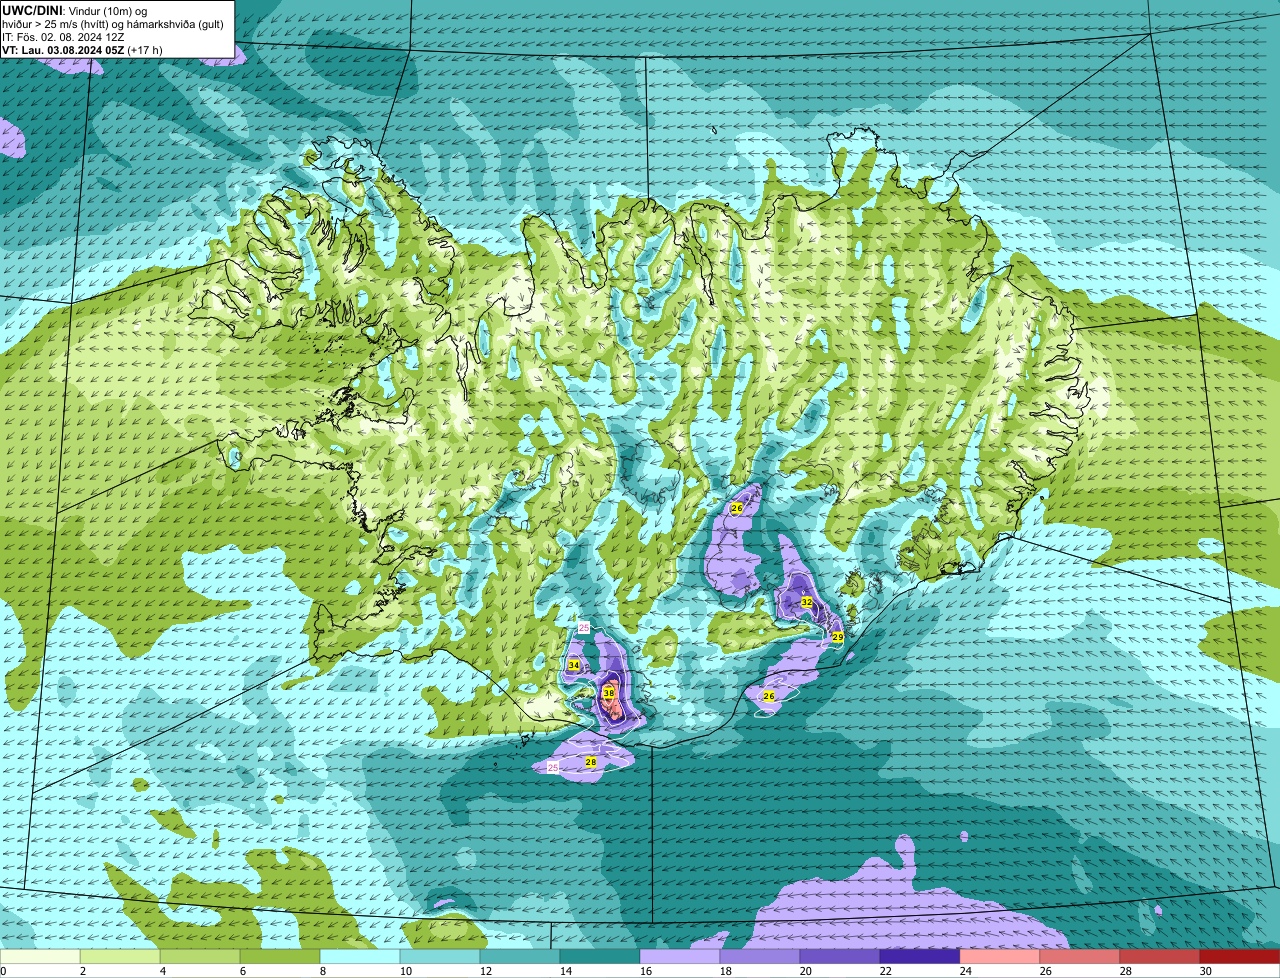Screen dimensions: 1280x978
Task: Select the 'VT: Lau. 03.08.2024 05Z (+17 h)' line
Action: (x=83, y=50)
